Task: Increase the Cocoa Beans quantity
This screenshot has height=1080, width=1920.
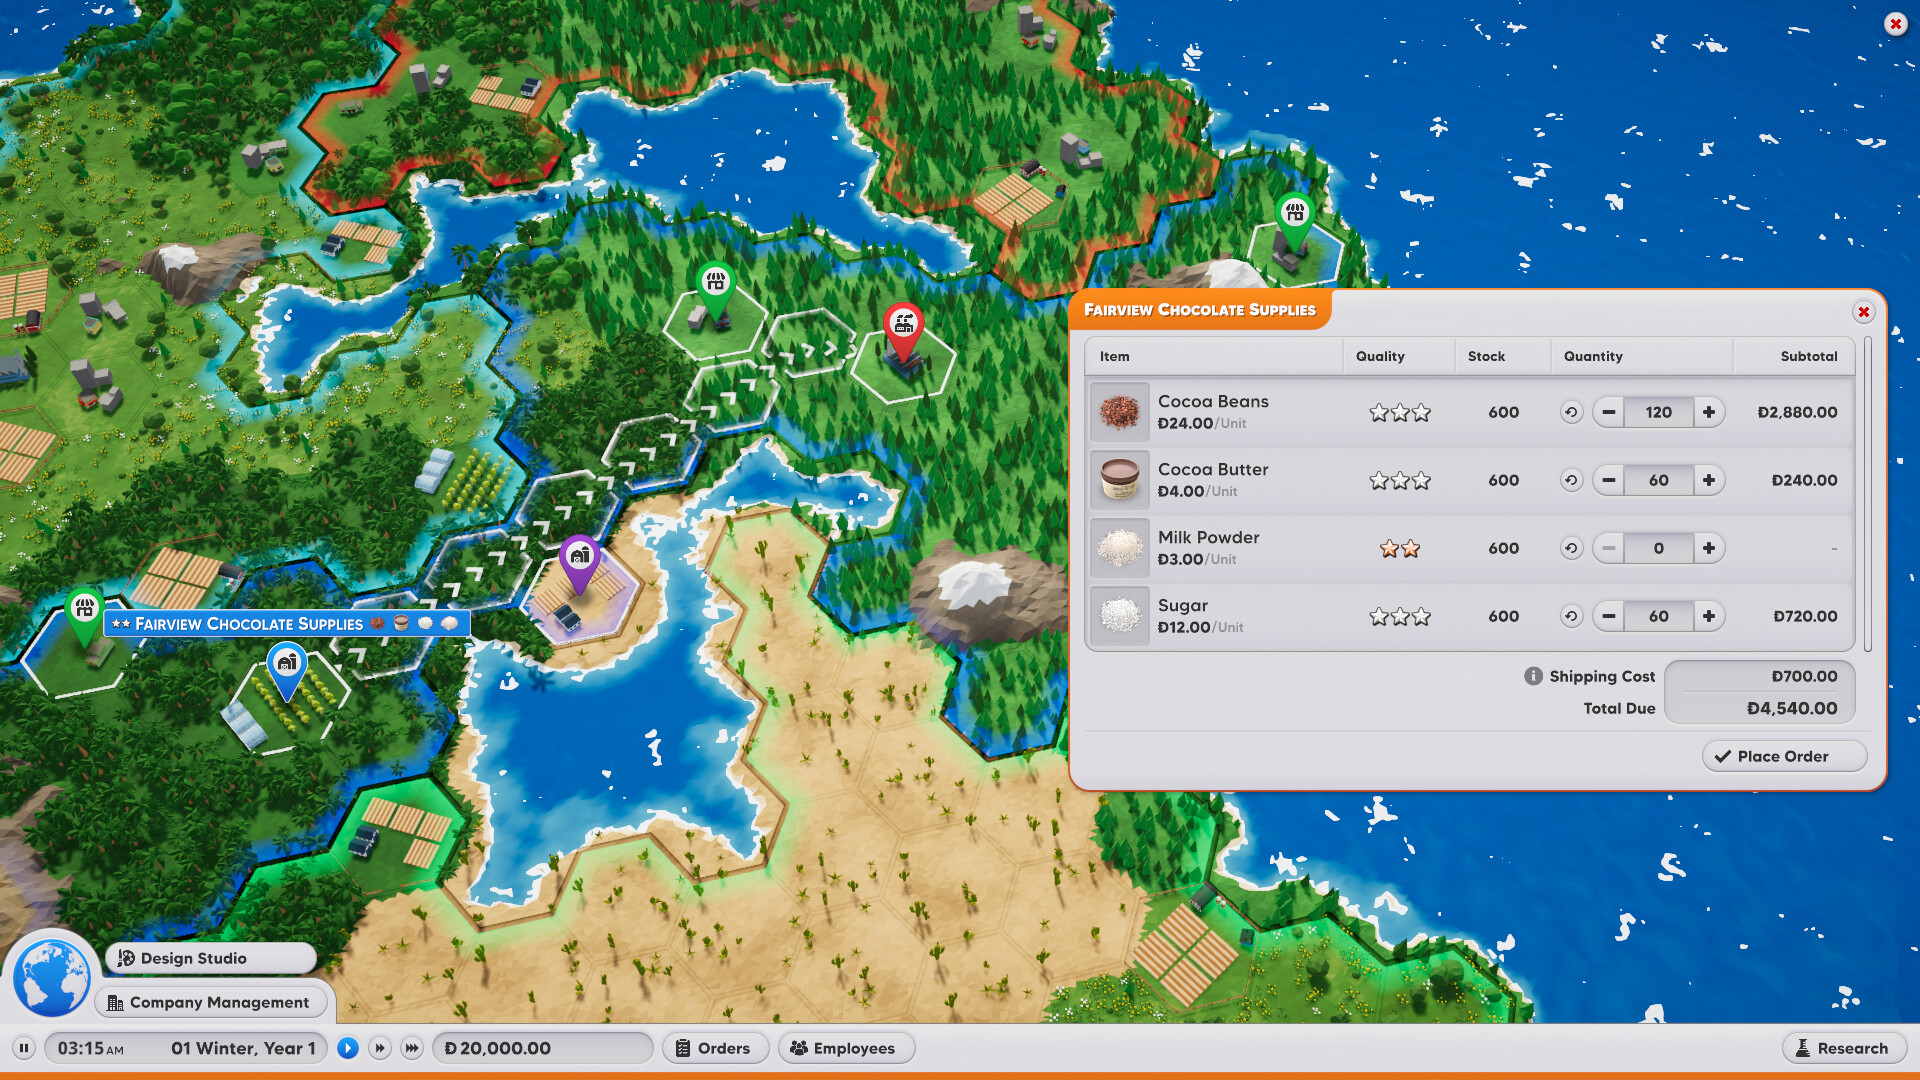Action: pyautogui.click(x=1709, y=412)
